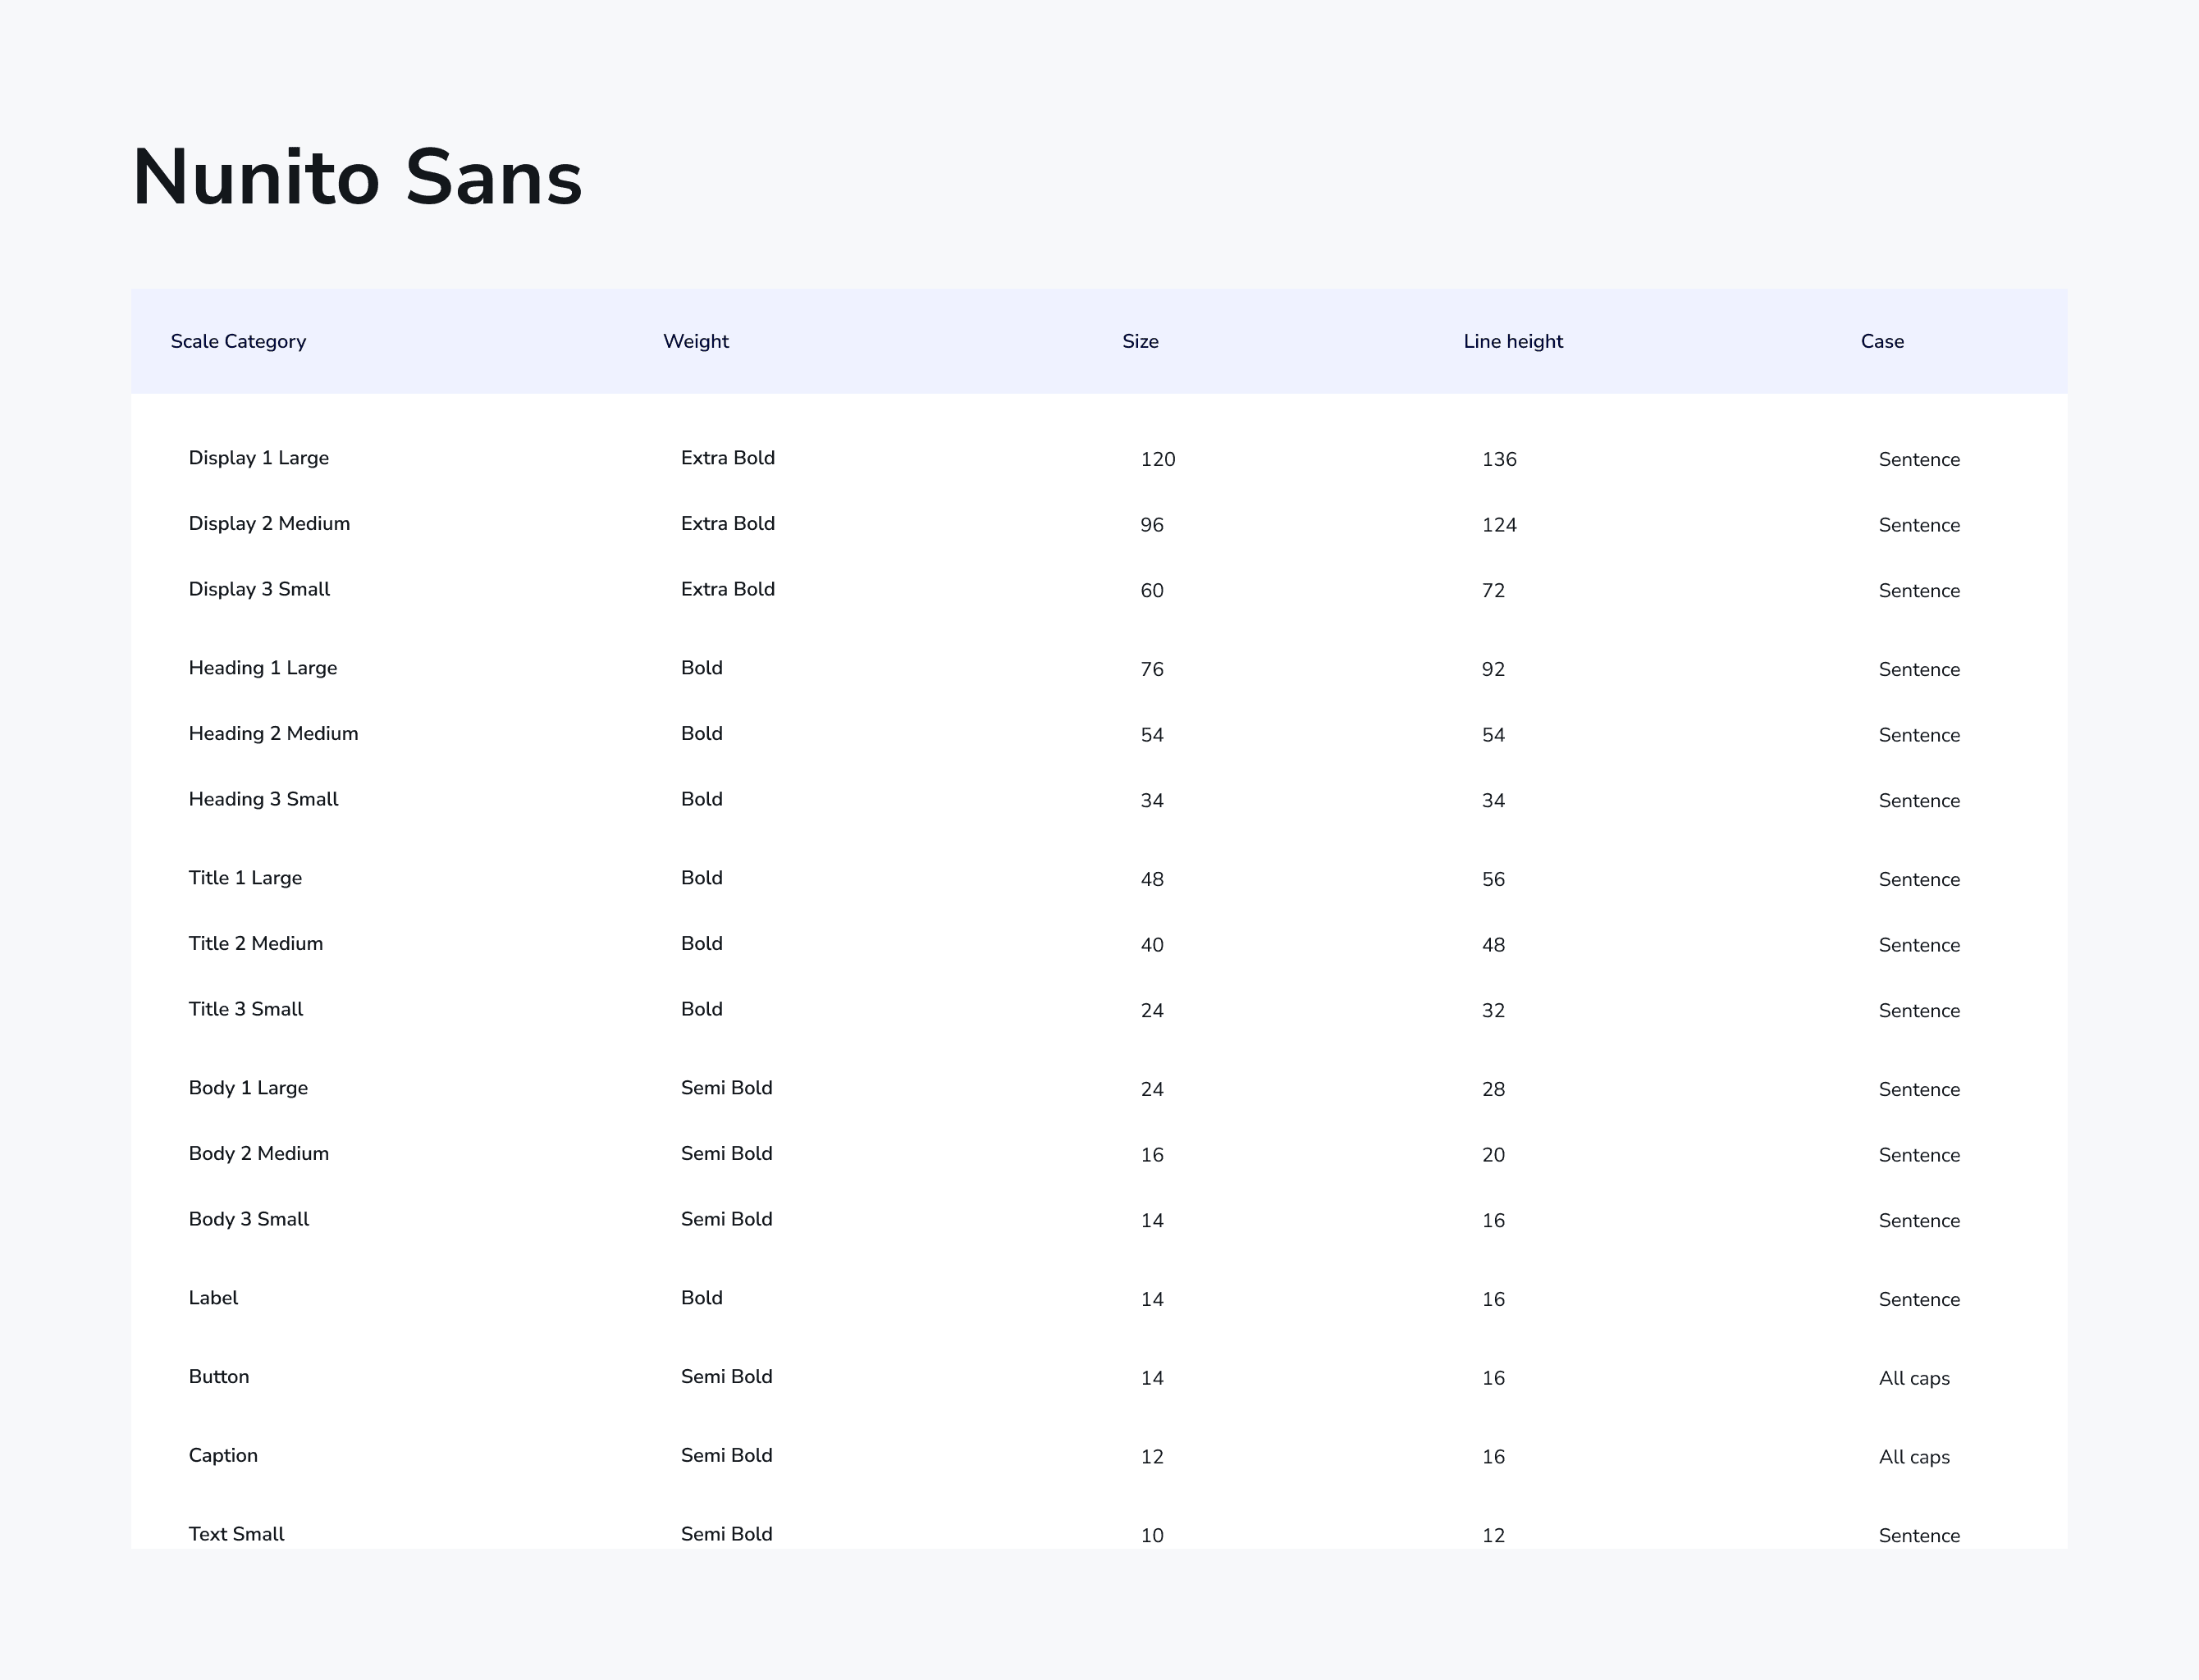Select the Body 1 Large label

tap(248, 1088)
